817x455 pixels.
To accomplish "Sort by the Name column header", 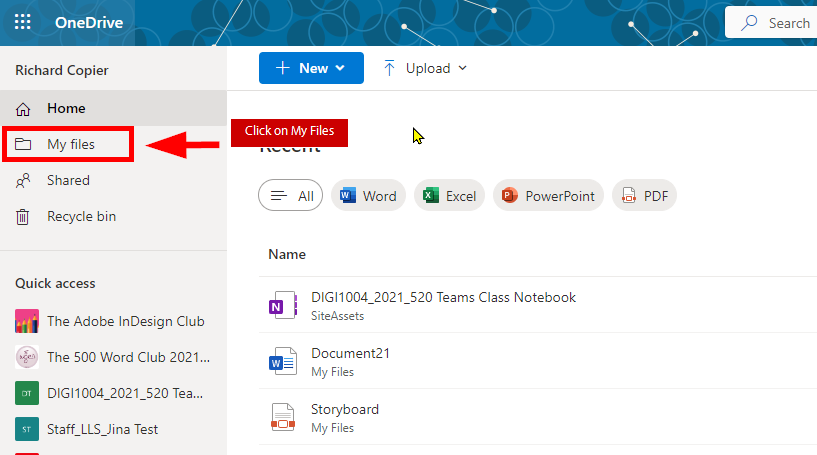I will pos(287,254).
